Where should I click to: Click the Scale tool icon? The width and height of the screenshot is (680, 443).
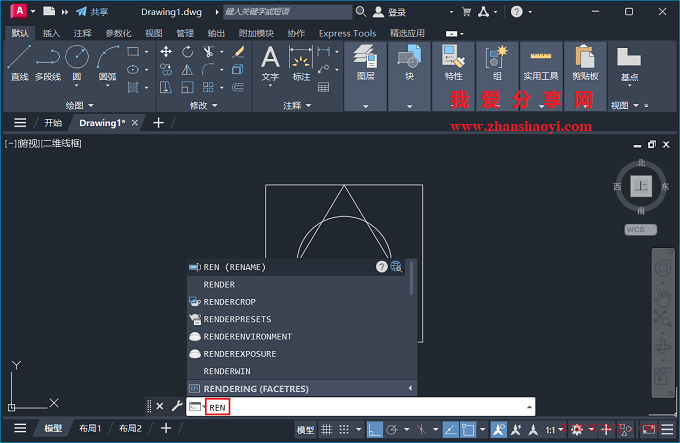click(x=187, y=87)
